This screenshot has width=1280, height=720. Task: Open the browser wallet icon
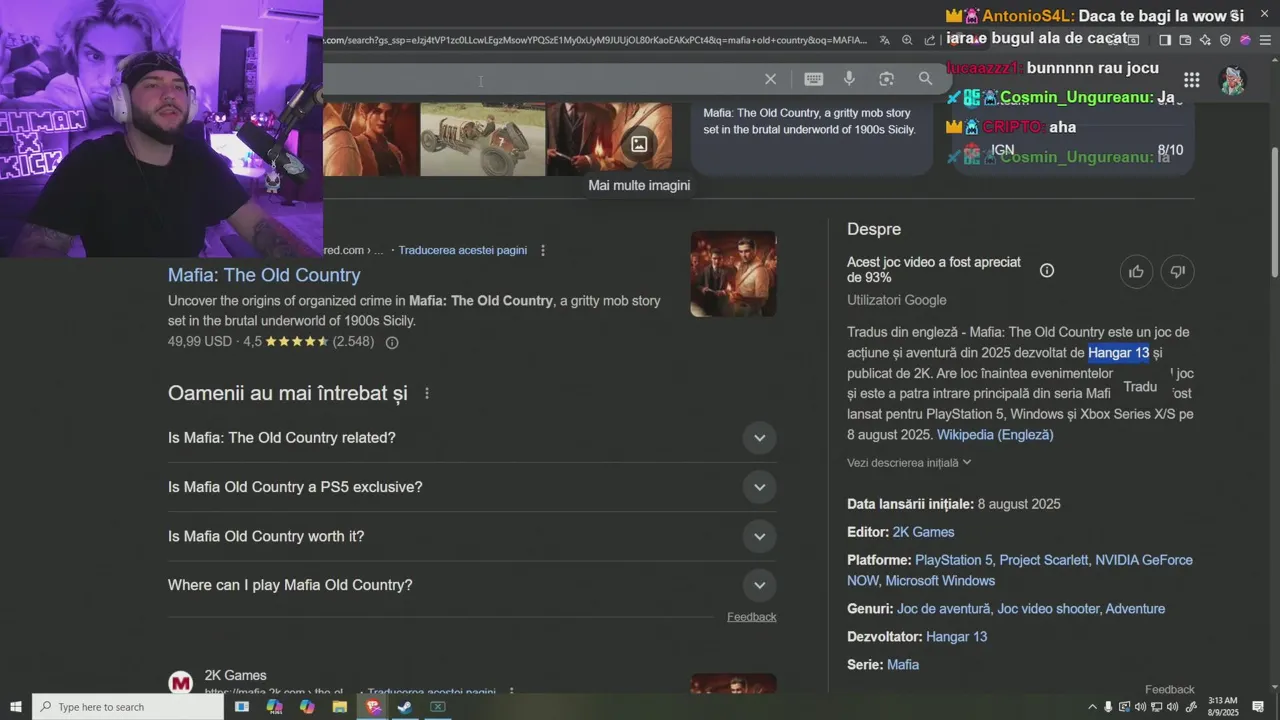click(x=1185, y=40)
